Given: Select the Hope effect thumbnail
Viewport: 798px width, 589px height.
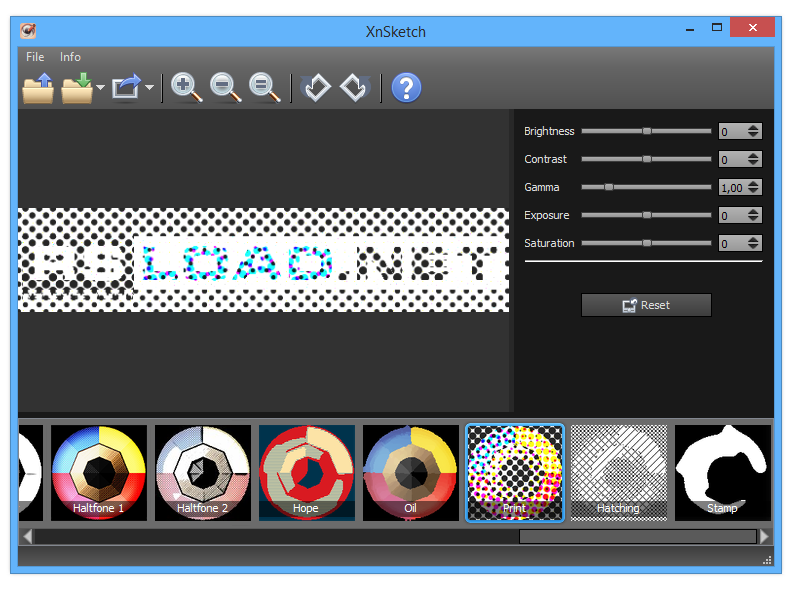Looking at the screenshot, I should point(307,473).
